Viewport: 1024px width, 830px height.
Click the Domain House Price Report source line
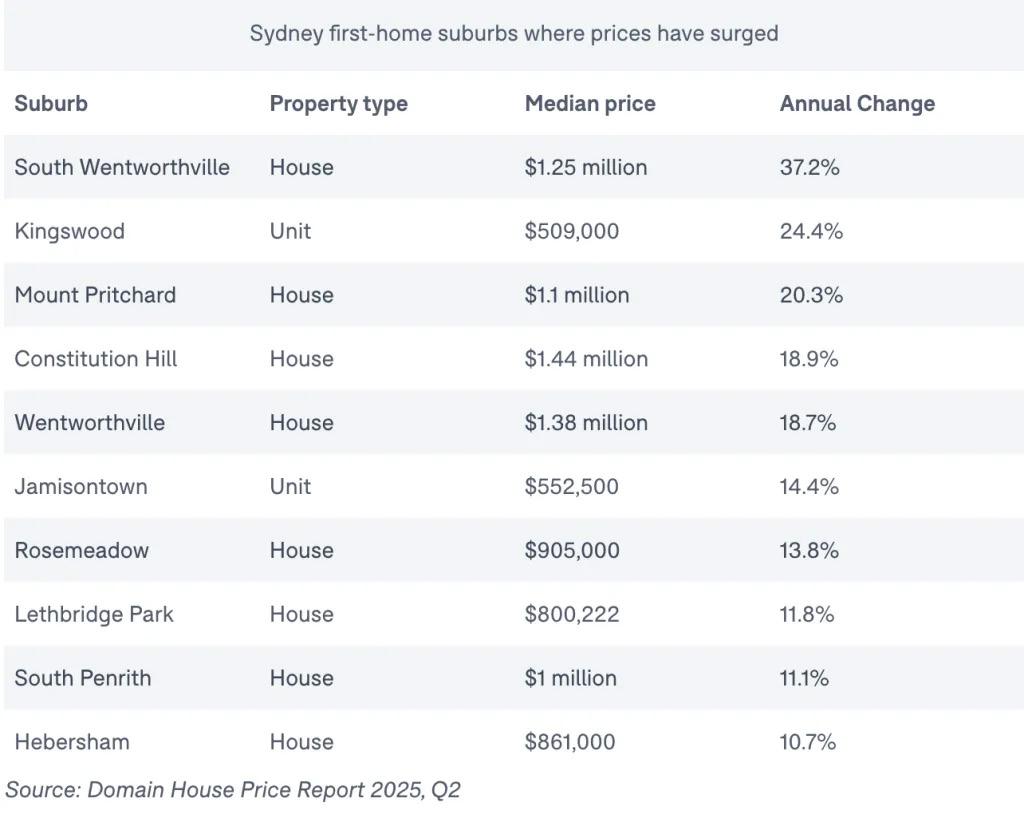coord(233,790)
